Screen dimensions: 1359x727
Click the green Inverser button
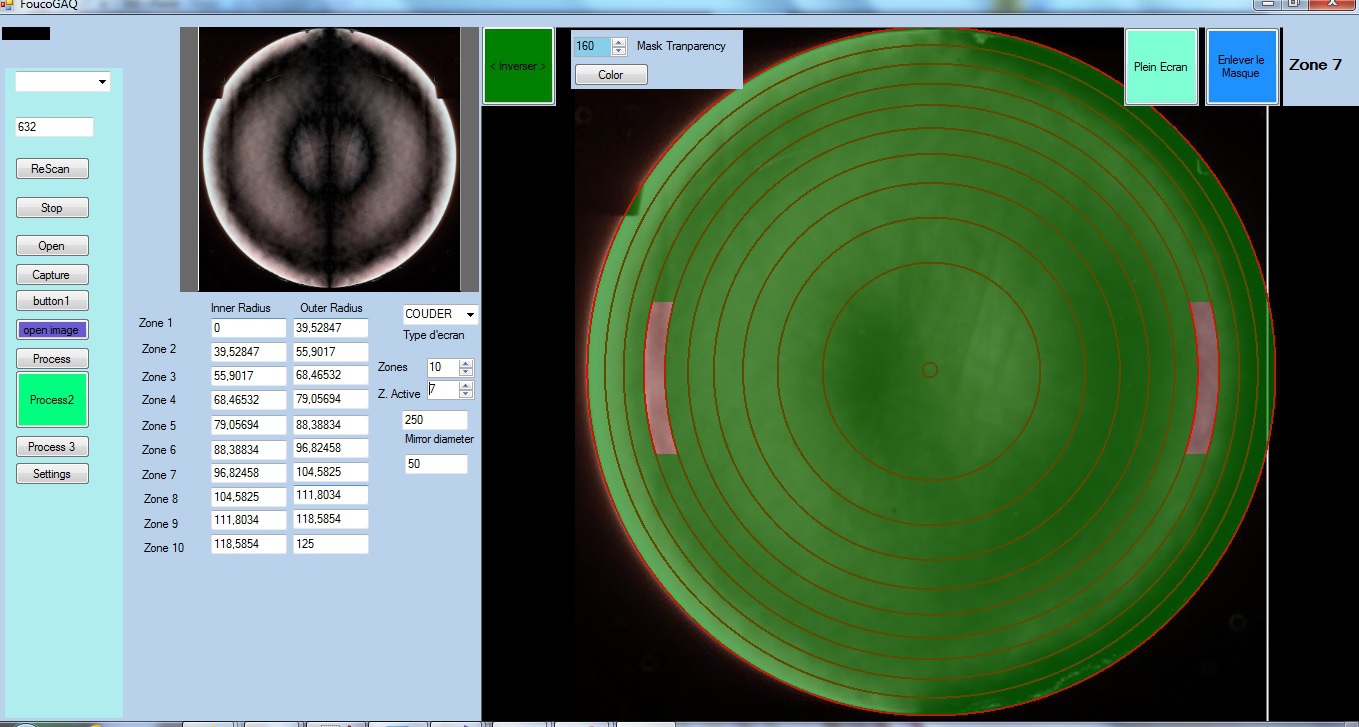[x=518, y=66]
